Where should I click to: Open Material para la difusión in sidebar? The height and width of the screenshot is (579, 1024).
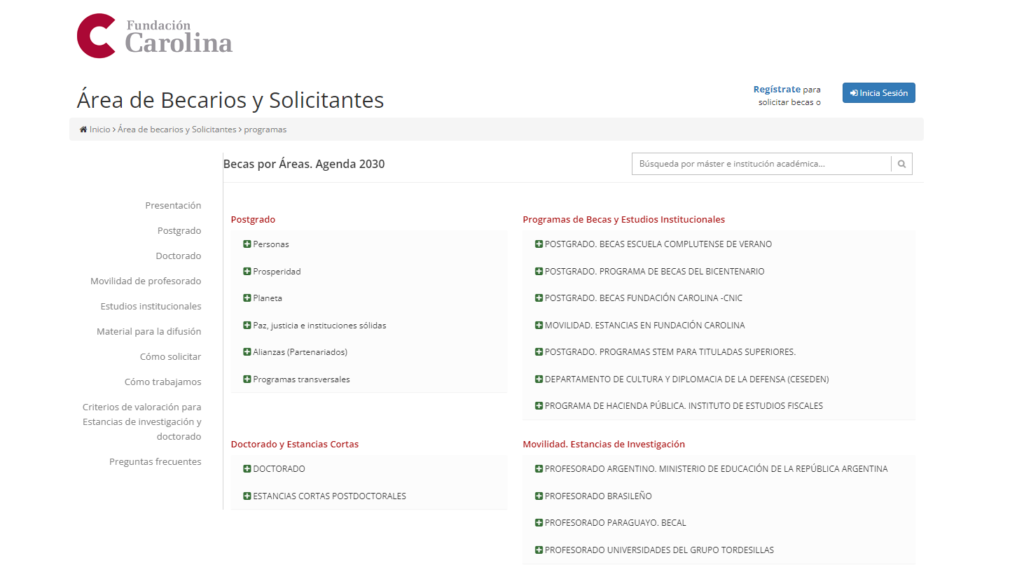[149, 332]
